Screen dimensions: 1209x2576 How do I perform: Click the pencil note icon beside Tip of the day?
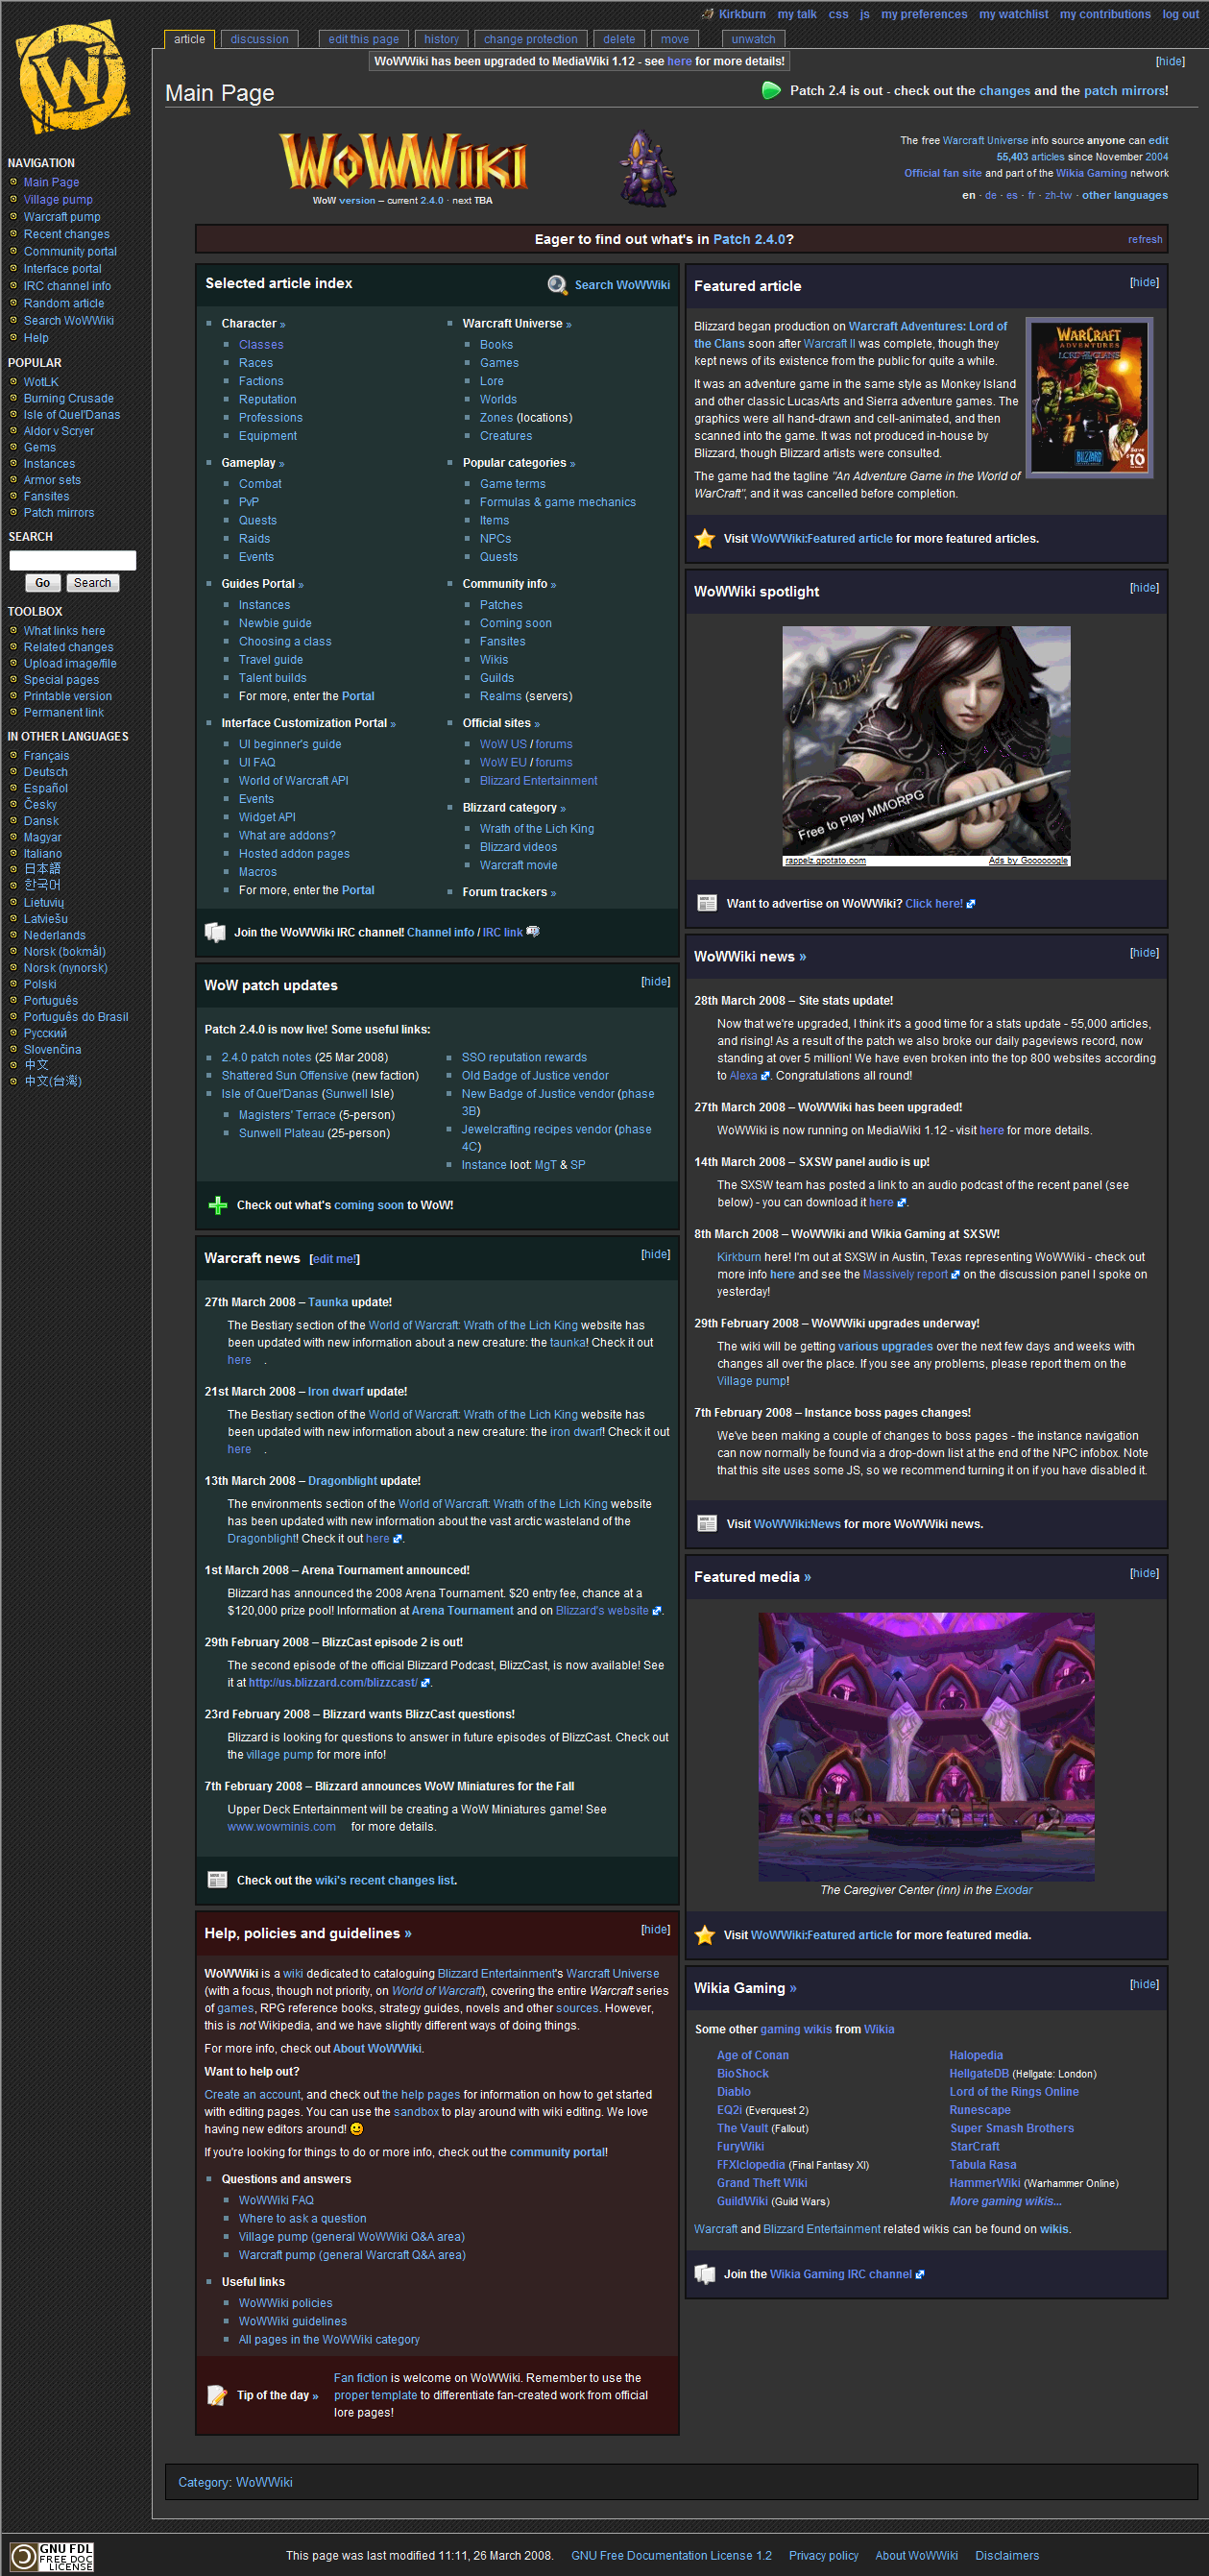tap(217, 2395)
